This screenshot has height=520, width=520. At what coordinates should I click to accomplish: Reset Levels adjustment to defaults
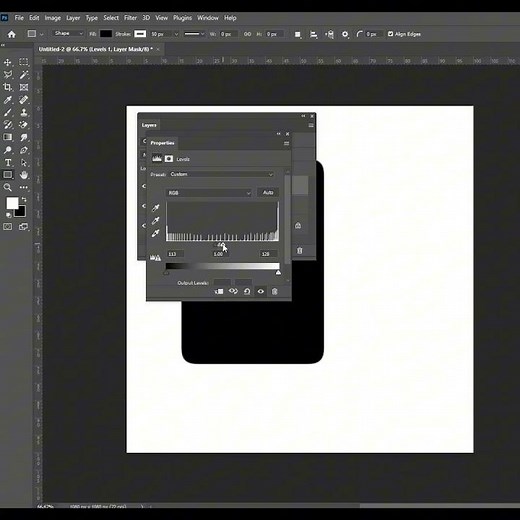(247, 292)
